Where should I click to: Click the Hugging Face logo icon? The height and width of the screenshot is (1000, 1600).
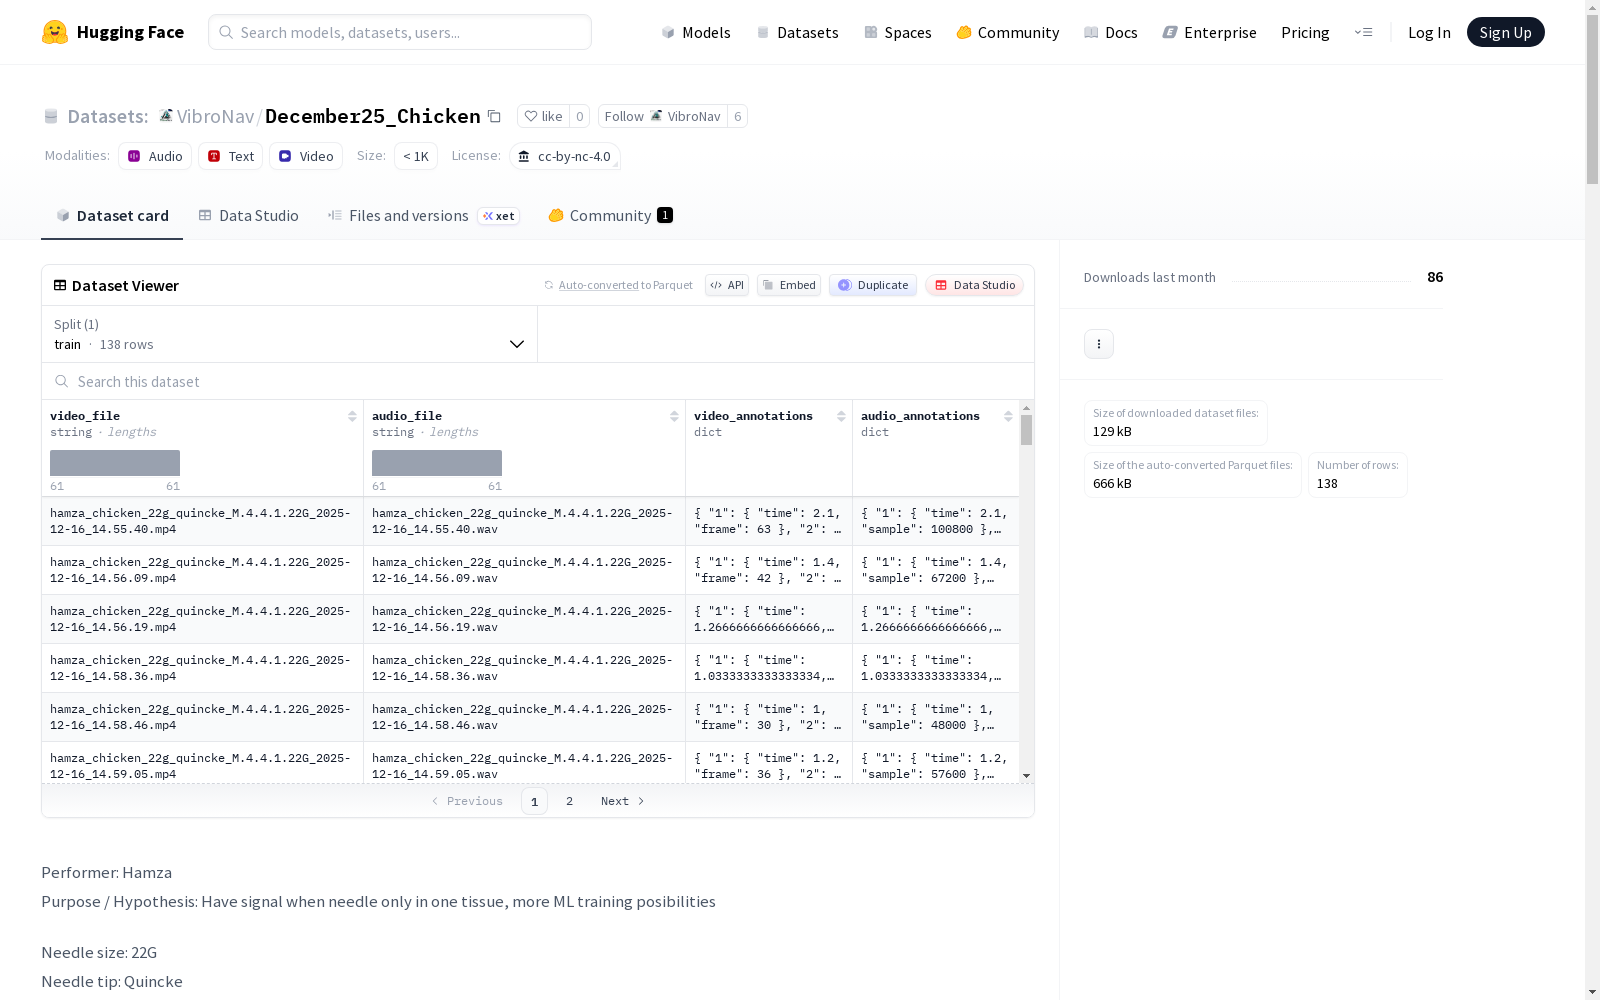(55, 32)
